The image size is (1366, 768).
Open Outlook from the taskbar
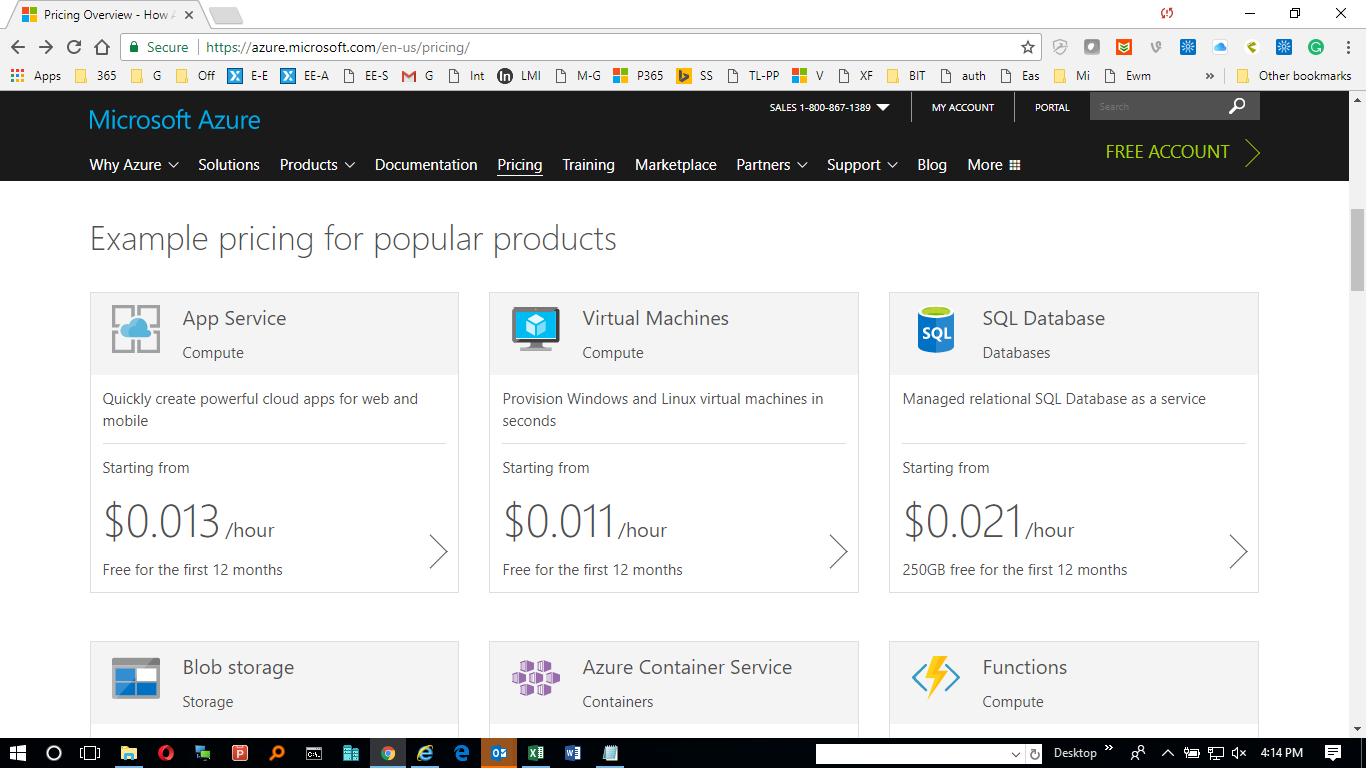coord(498,753)
